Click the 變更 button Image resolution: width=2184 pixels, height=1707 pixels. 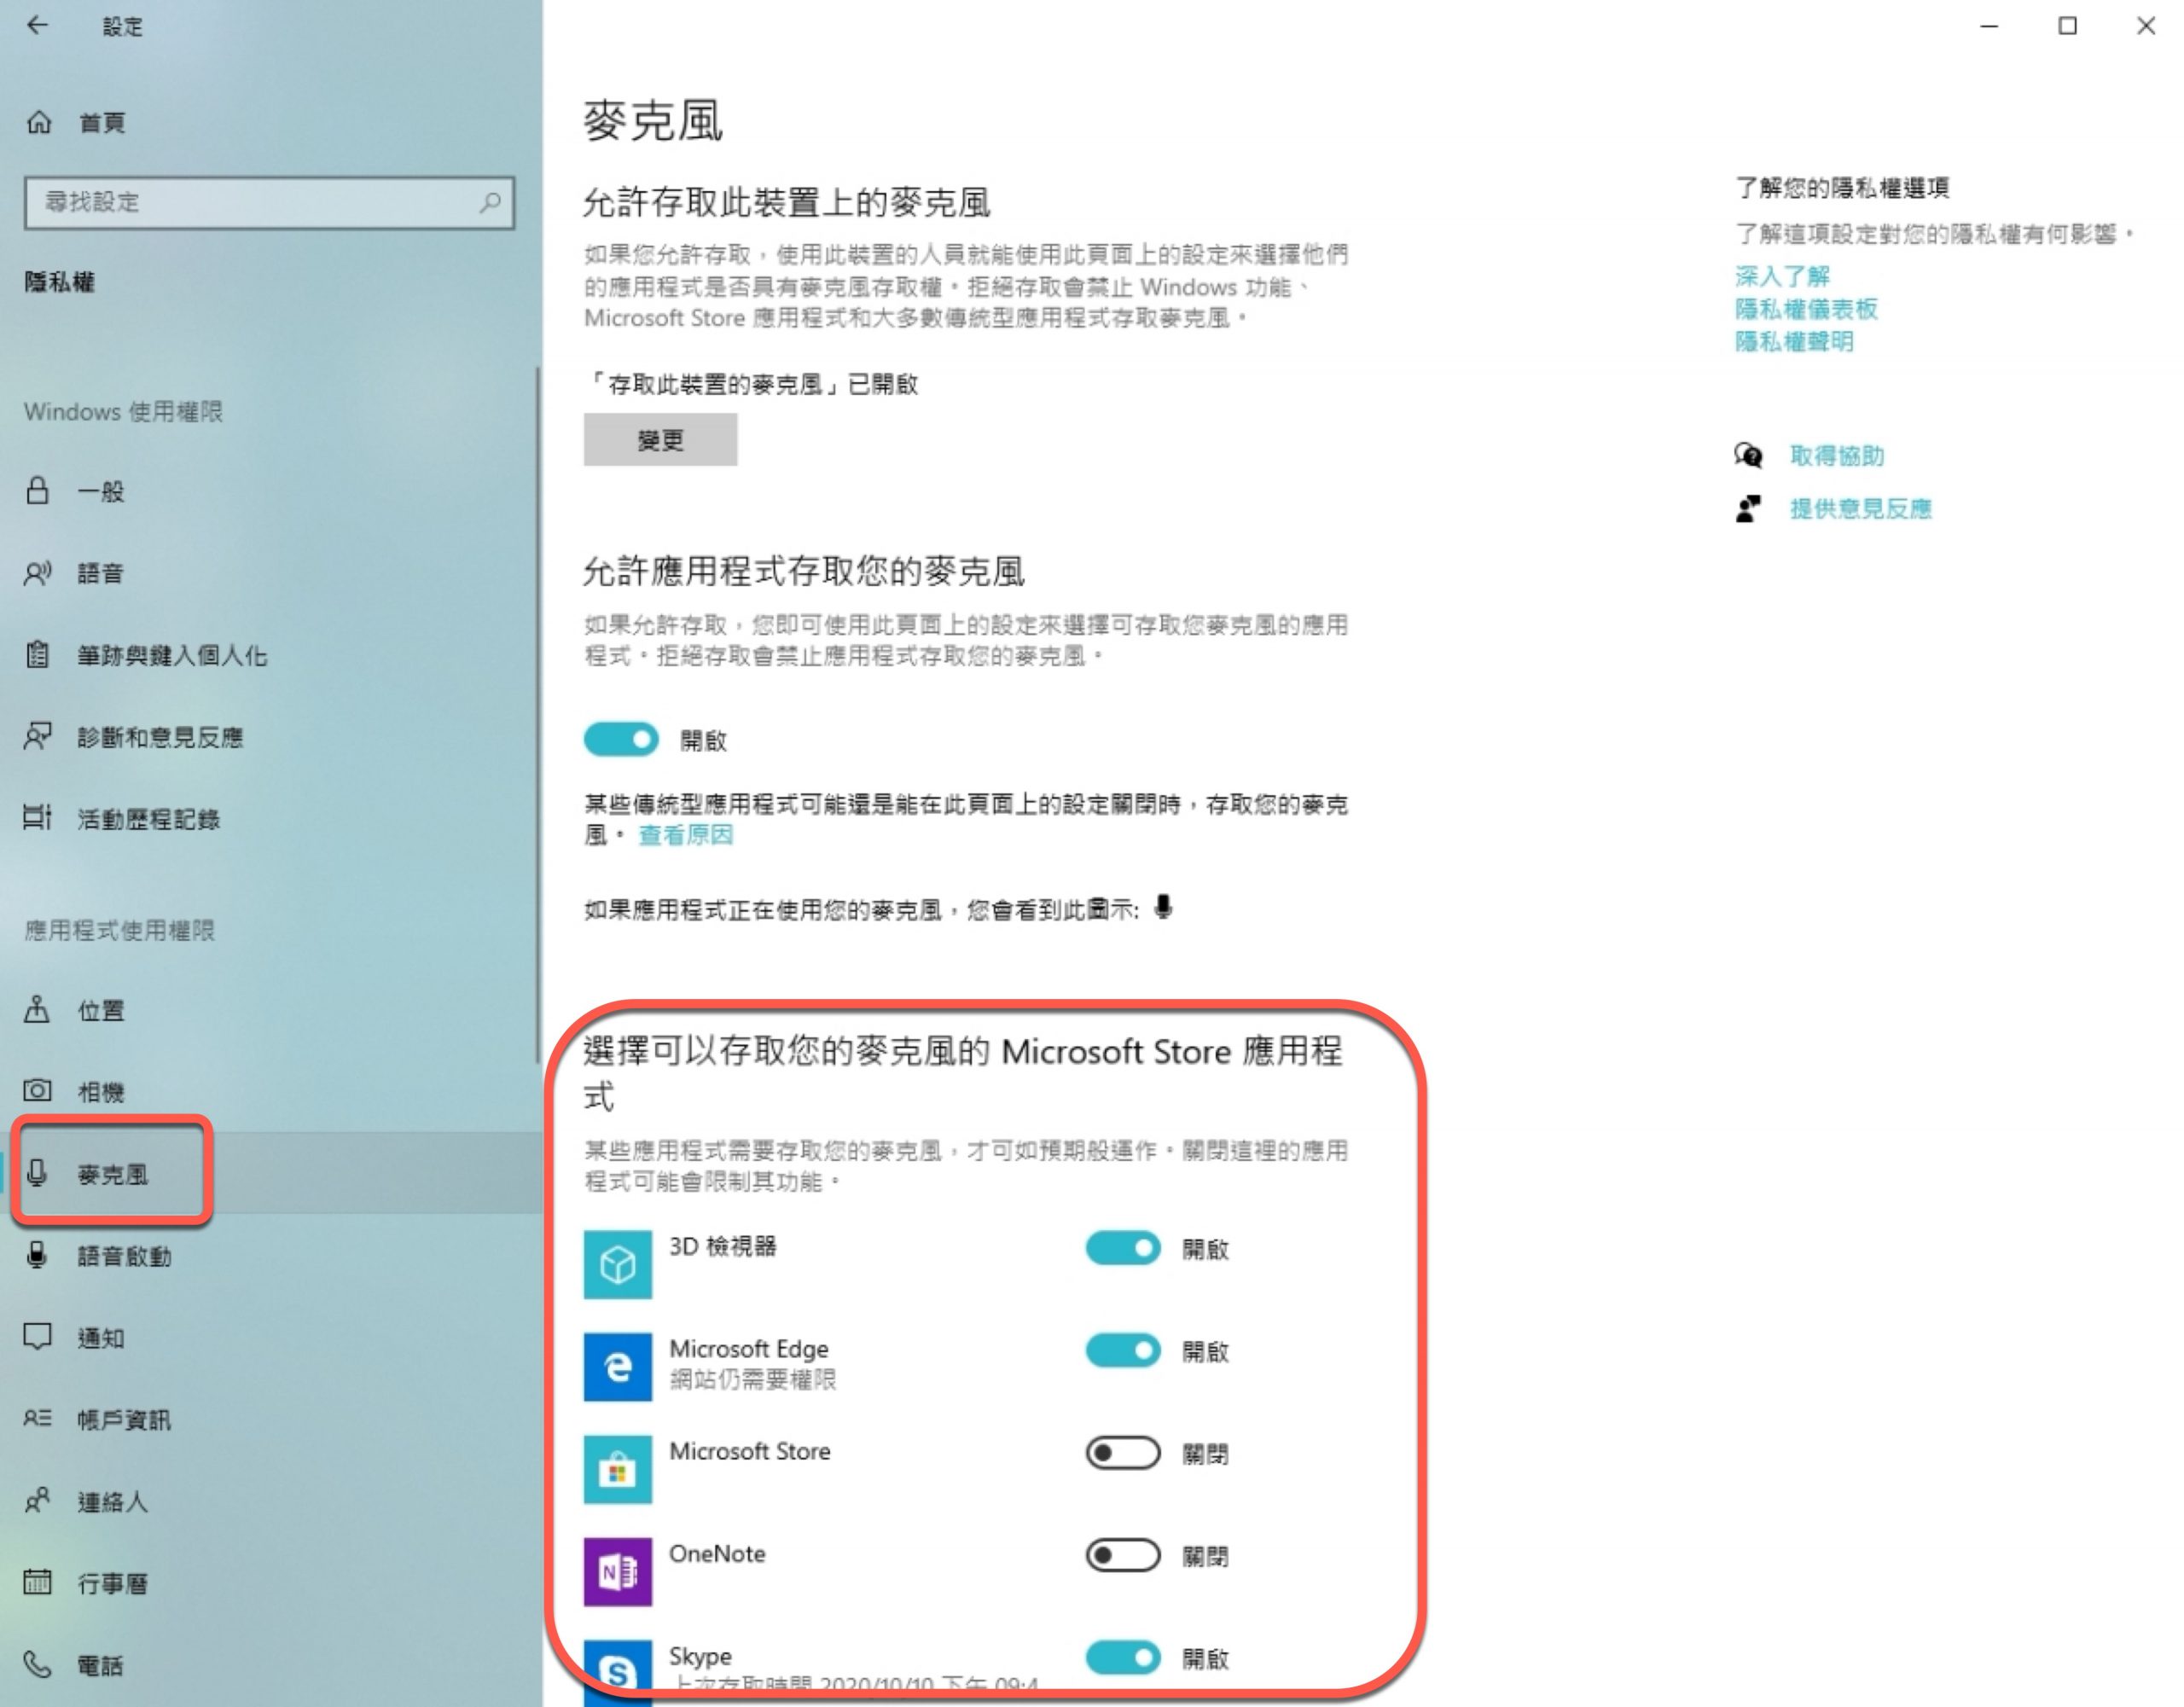pyautogui.click(x=660, y=440)
